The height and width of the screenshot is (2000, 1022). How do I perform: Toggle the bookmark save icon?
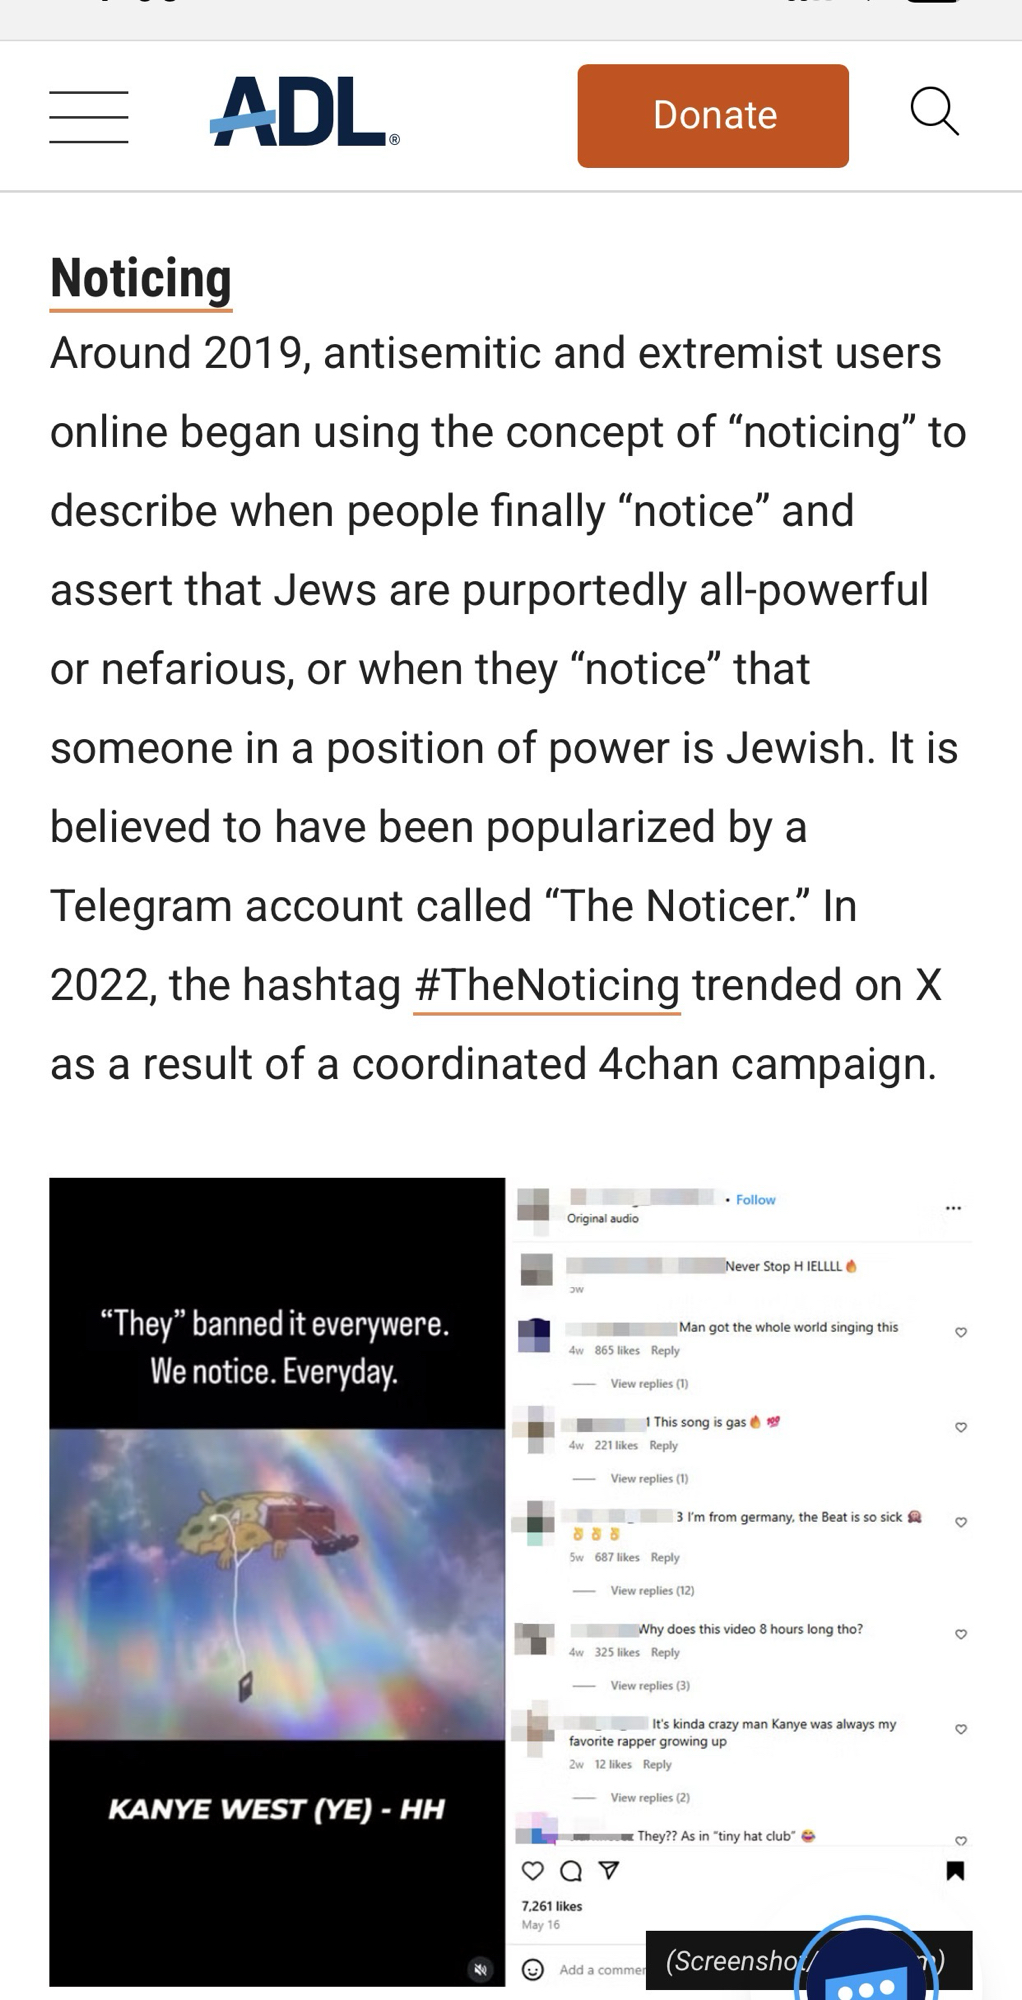(x=955, y=1871)
